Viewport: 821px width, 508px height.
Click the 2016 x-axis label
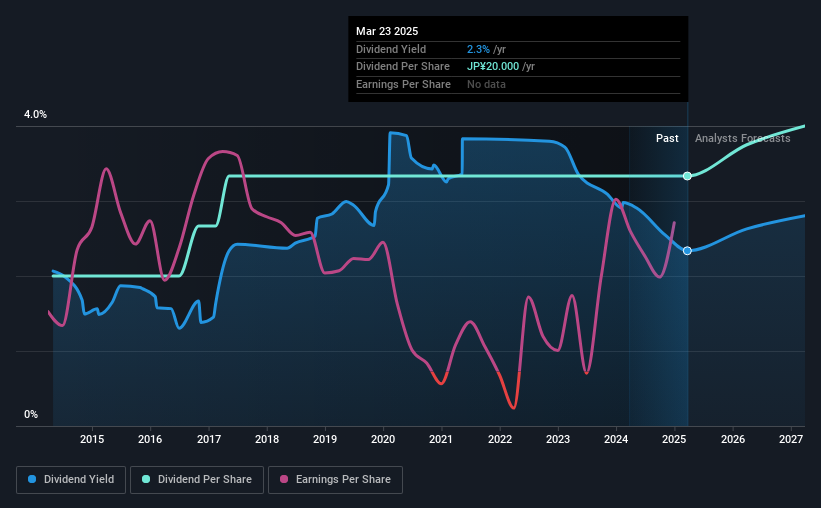pyautogui.click(x=150, y=439)
